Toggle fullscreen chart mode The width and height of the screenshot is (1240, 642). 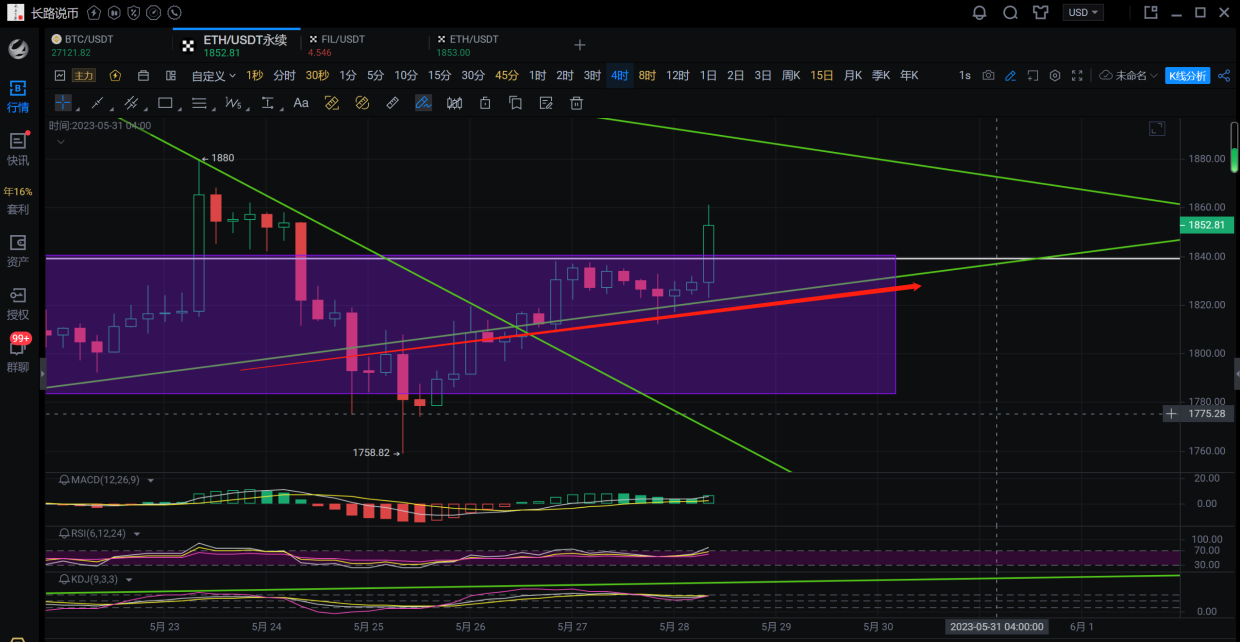point(1077,76)
